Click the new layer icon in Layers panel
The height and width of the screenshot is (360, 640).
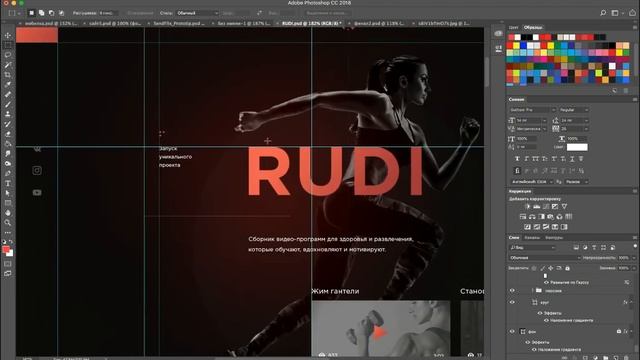616,358
